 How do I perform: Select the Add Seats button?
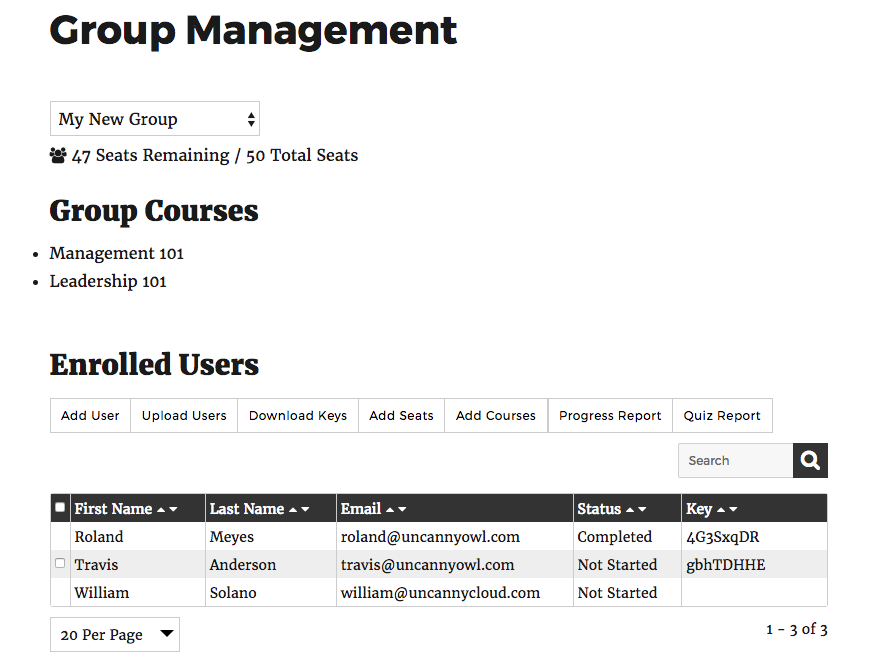click(401, 416)
